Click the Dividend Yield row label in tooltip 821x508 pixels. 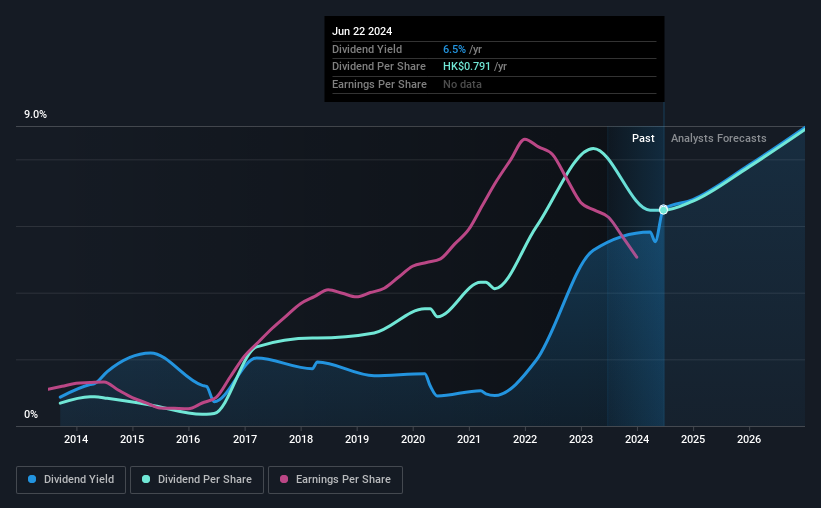[367, 49]
